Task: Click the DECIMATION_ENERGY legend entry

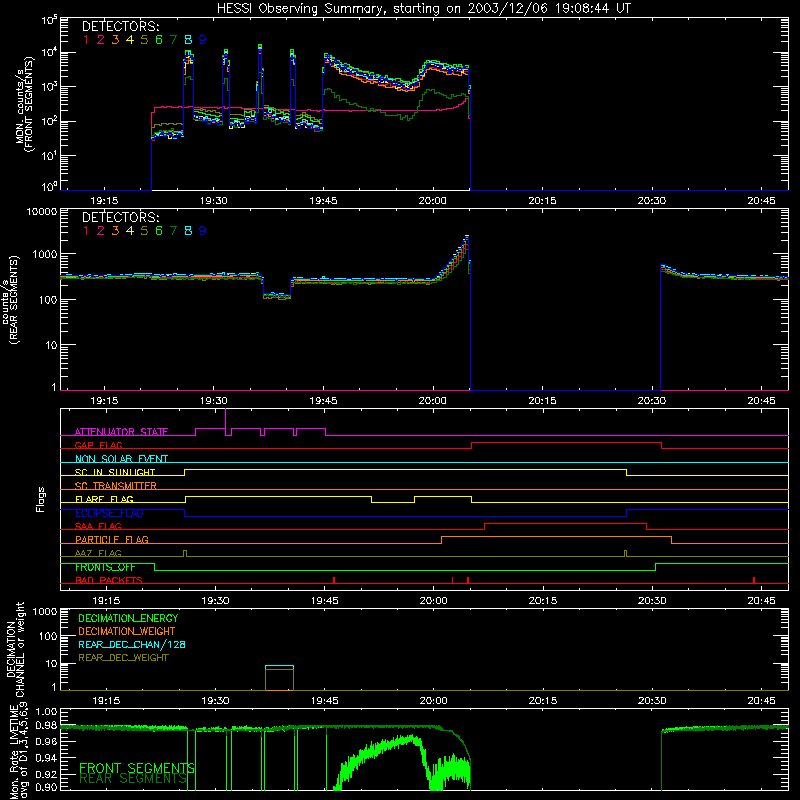Action: click(x=128, y=618)
